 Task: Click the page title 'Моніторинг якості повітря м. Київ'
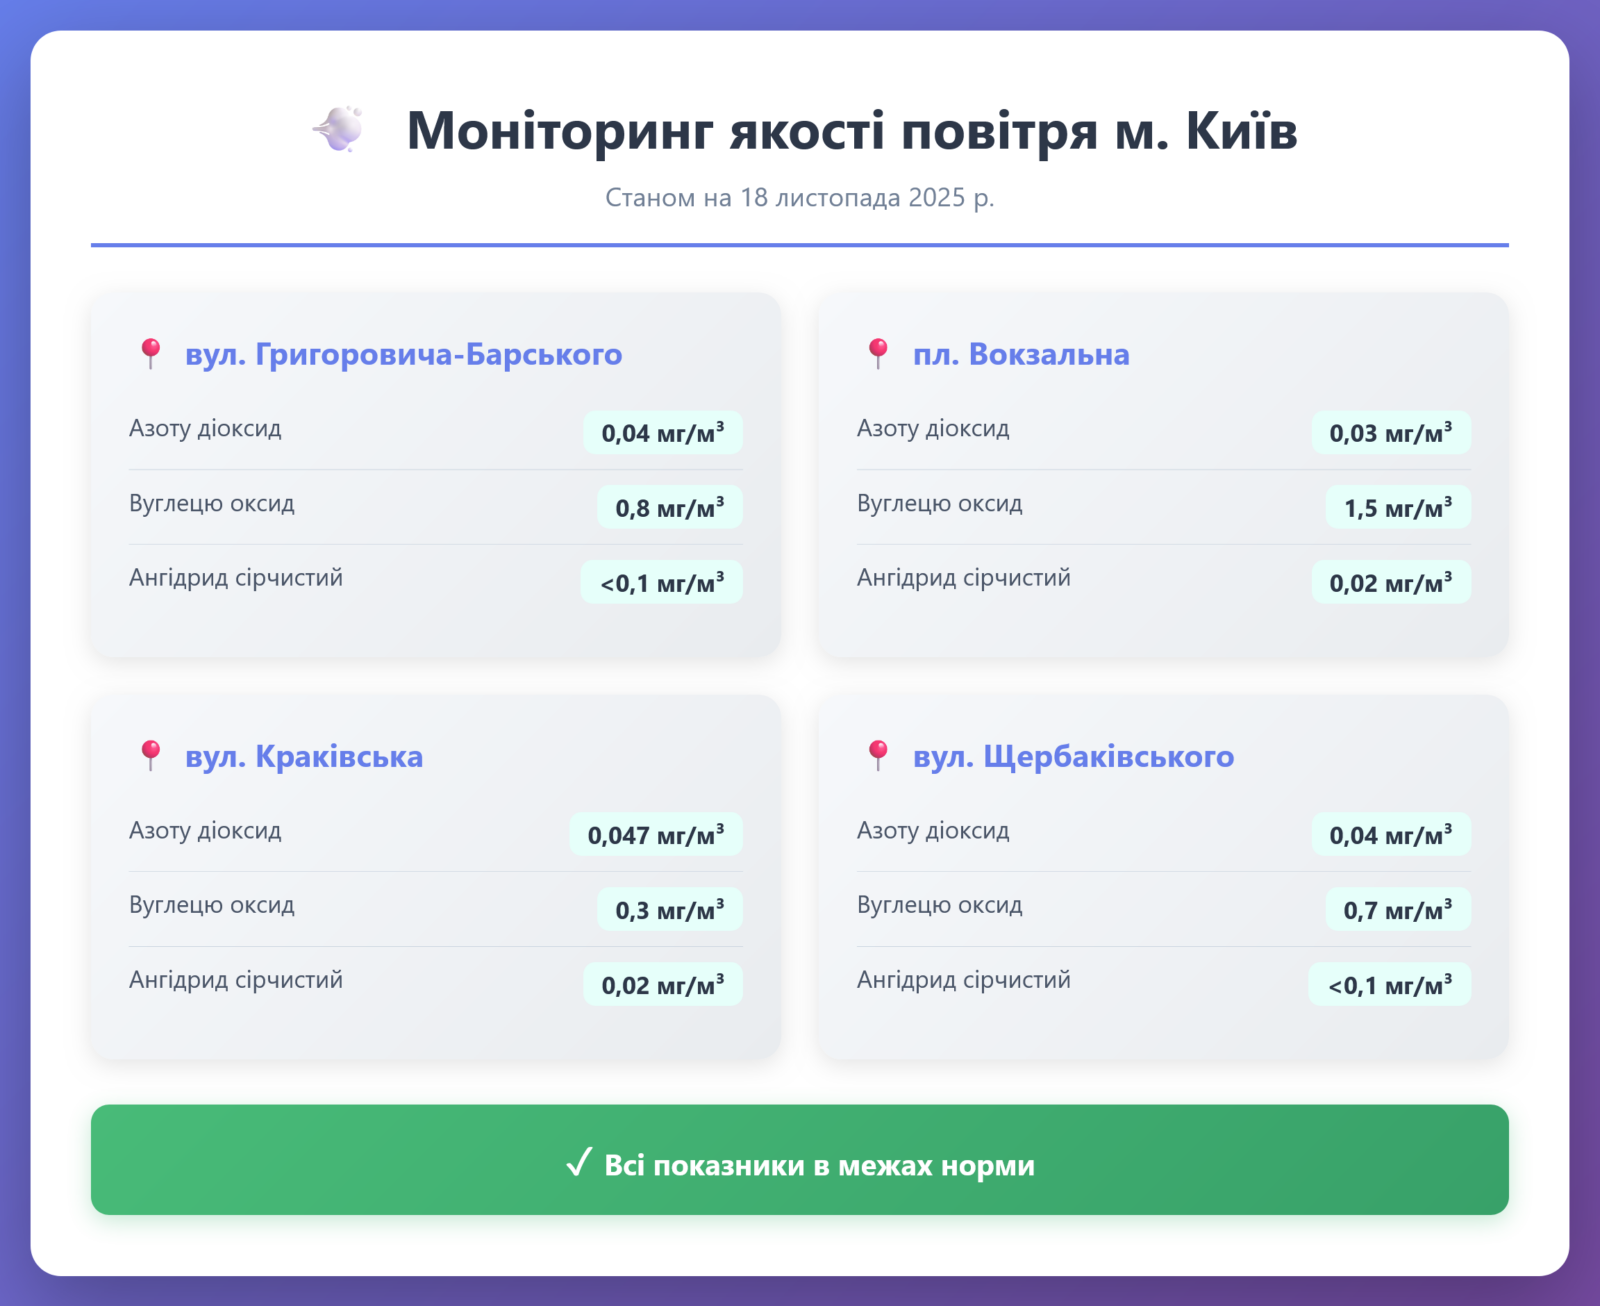click(851, 131)
